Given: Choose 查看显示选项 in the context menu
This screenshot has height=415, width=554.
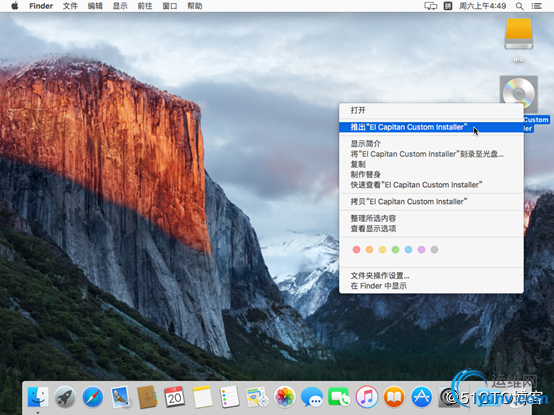Looking at the screenshot, I should click(431, 229).
